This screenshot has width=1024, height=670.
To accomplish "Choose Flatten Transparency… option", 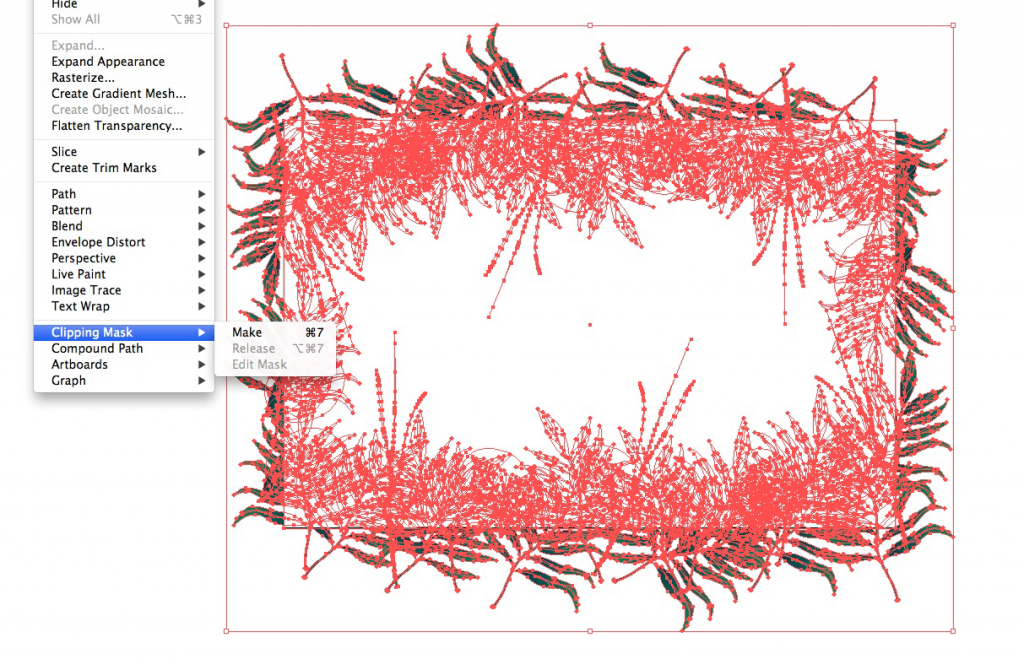I will pos(123,125).
